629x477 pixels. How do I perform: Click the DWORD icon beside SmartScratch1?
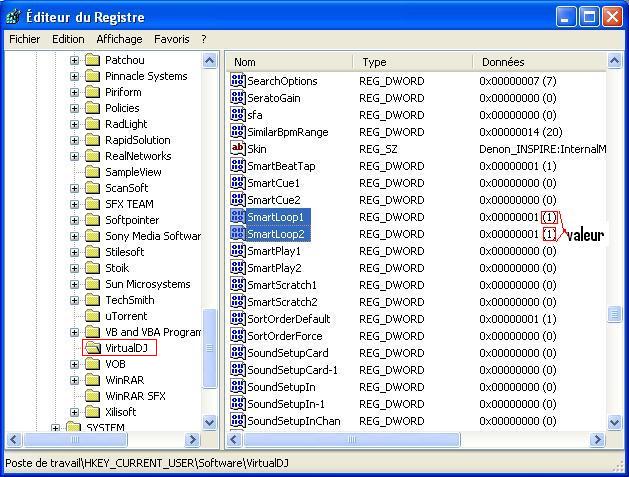pos(237,284)
